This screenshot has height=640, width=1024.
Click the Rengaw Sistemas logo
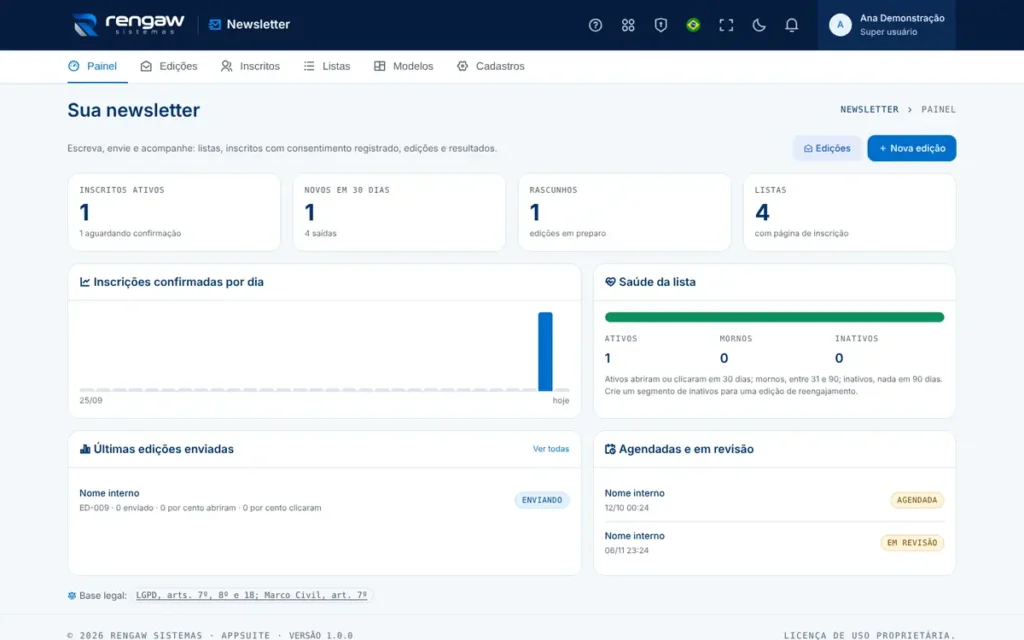tap(129, 25)
